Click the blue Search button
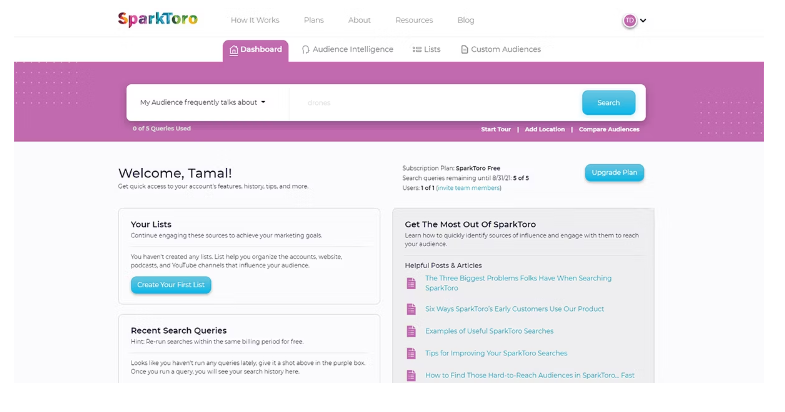The image size is (785, 412). pyautogui.click(x=608, y=103)
